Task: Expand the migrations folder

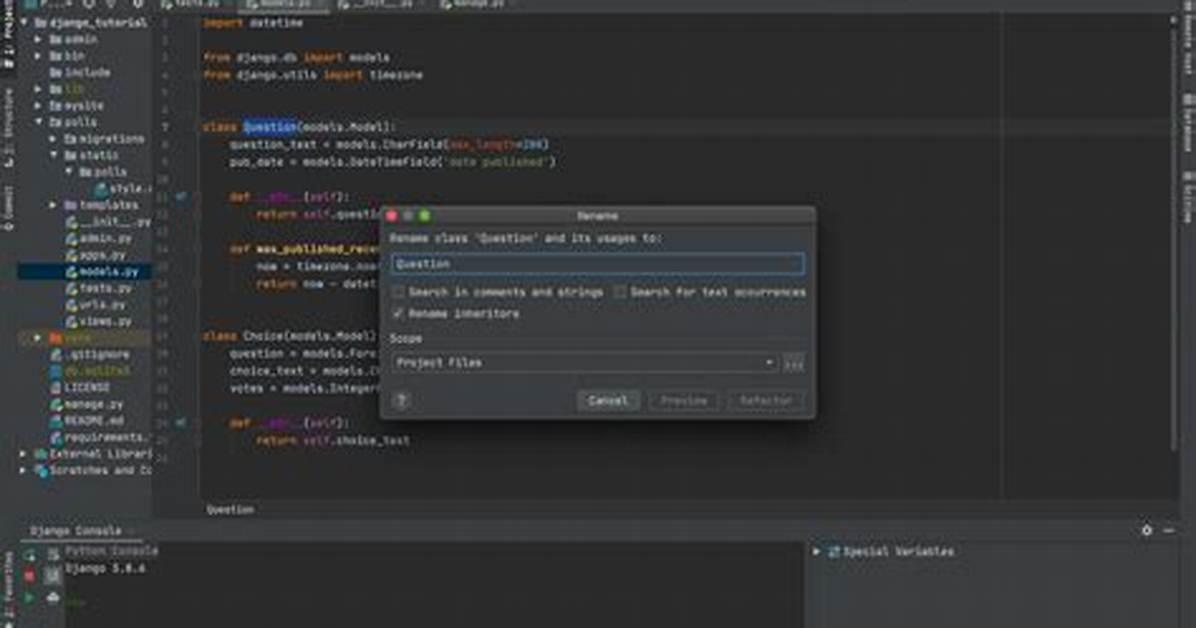Action: coord(53,139)
